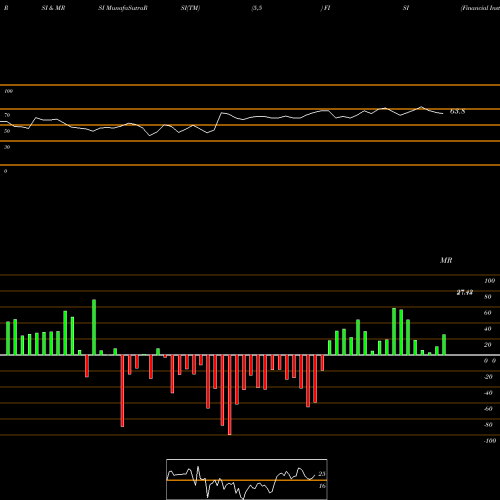The image size is (500, 500).
Task: Open the mini RSI overview chart thumbnail
Action: [x=247, y=479]
